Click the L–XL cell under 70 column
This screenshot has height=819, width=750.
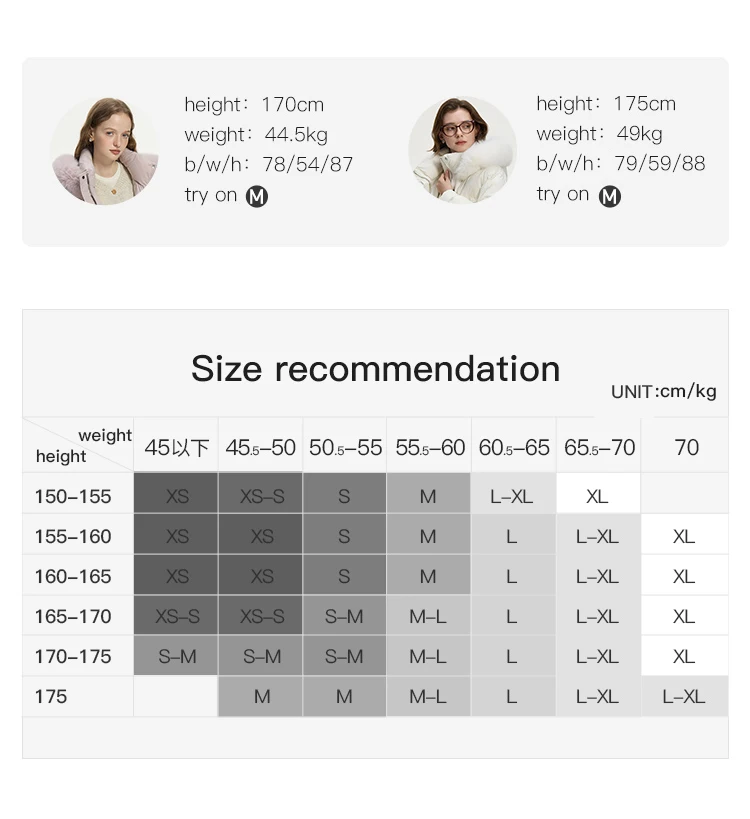pos(685,696)
